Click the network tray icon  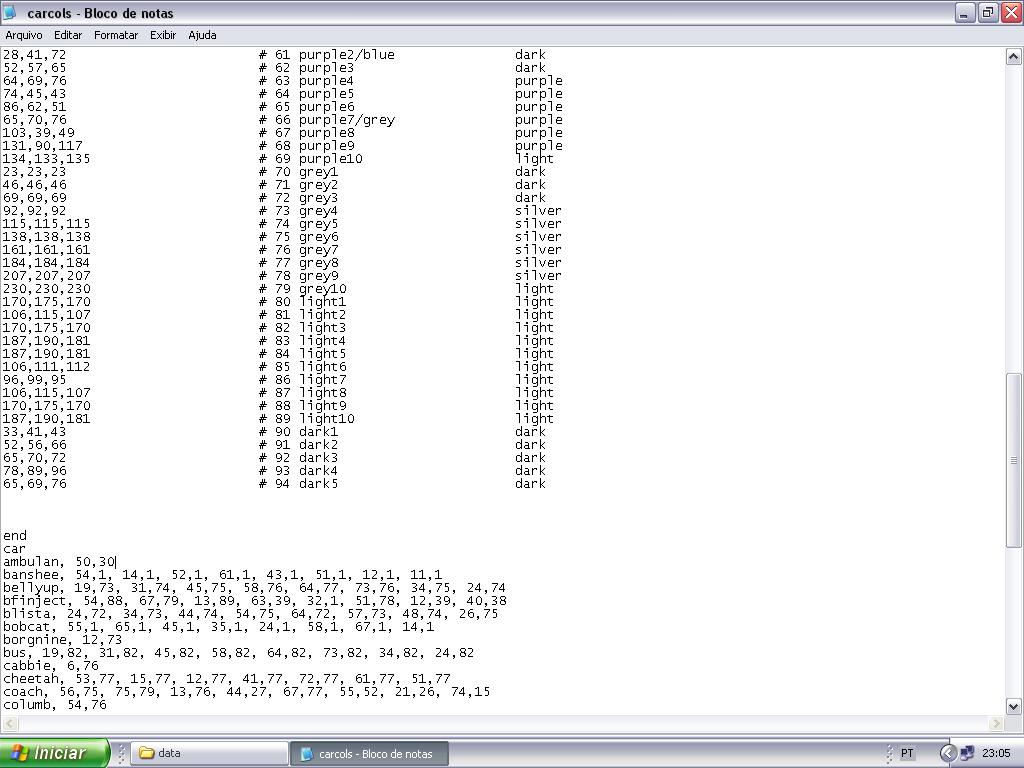967,753
